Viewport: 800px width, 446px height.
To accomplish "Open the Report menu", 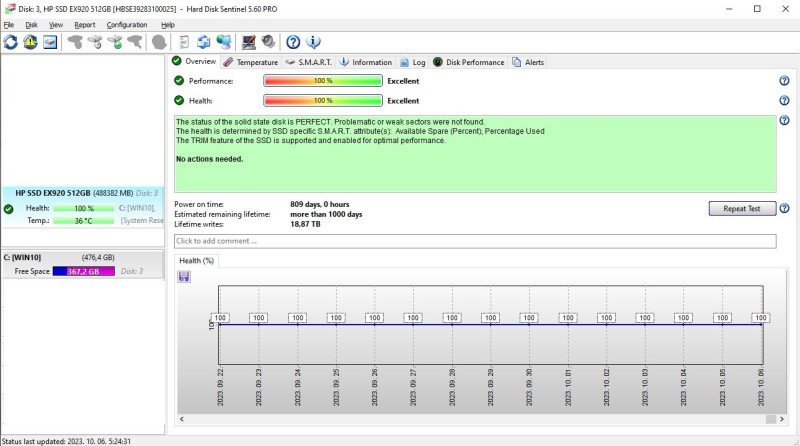I will pyautogui.click(x=85, y=24).
